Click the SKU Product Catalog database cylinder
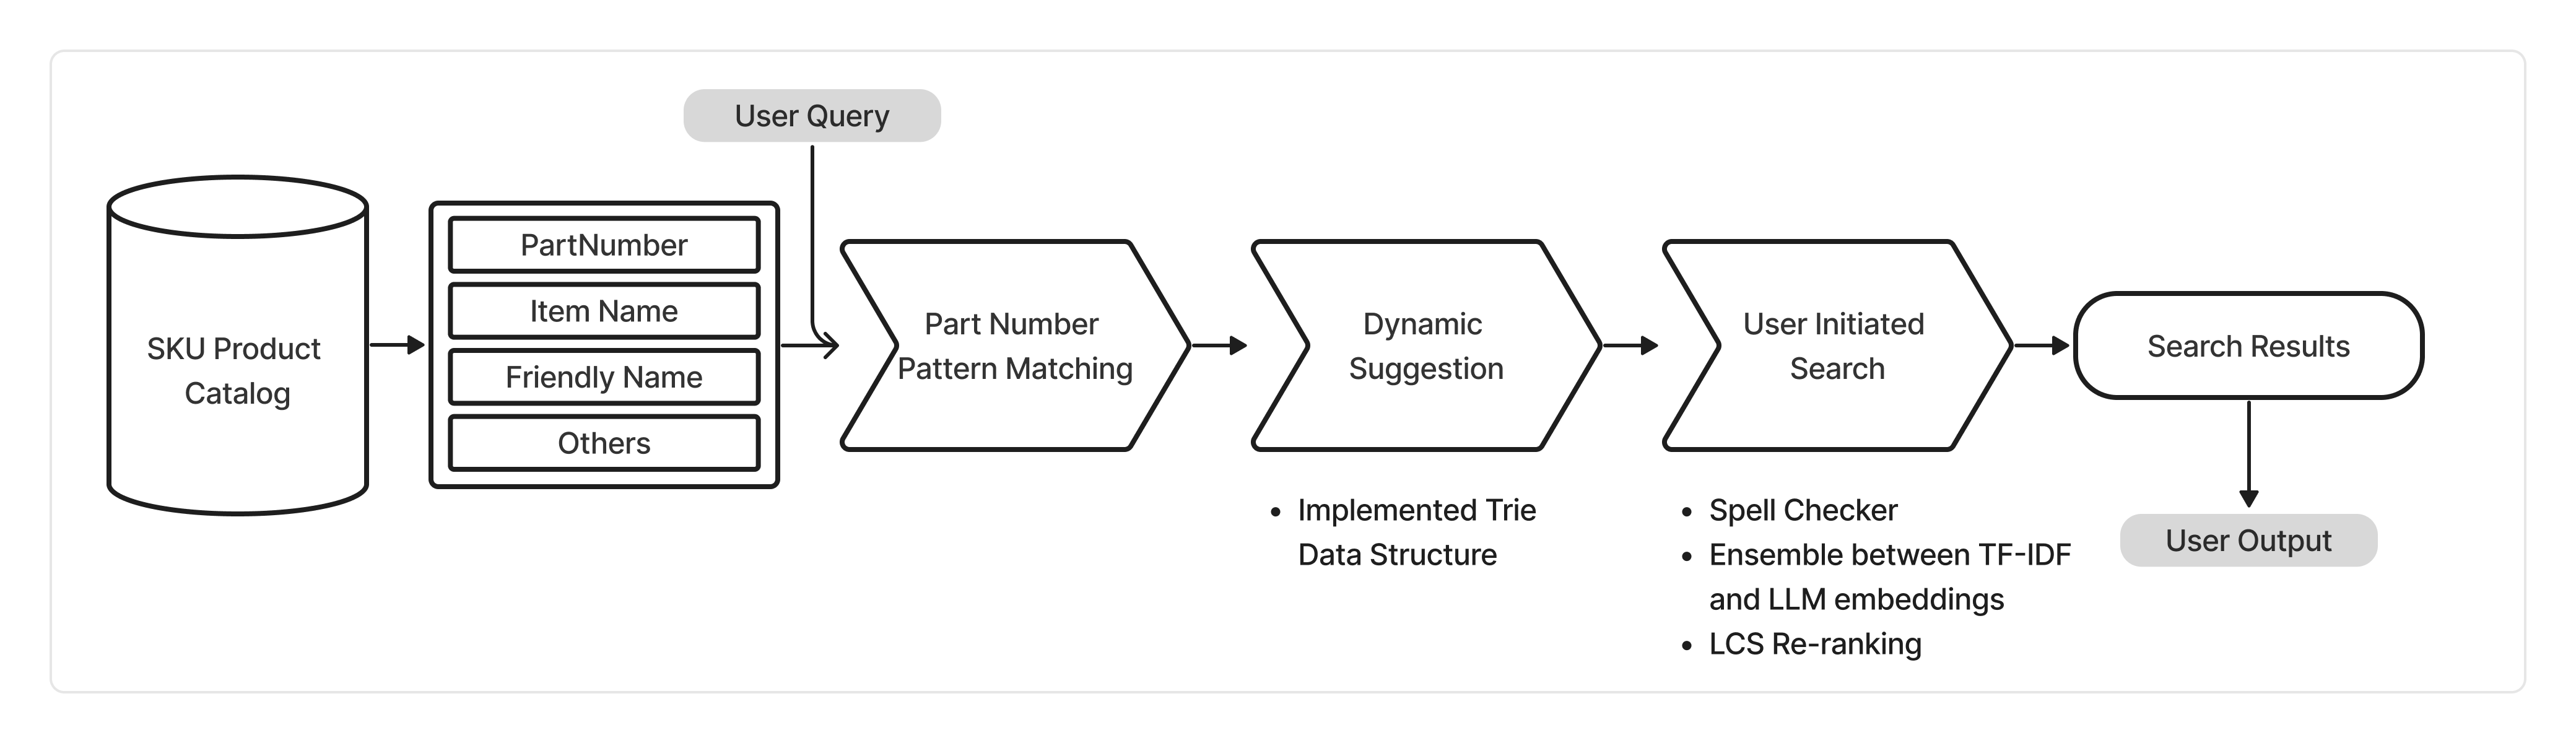The height and width of the screenshot is (743, 2576). (x=238, y=369)
